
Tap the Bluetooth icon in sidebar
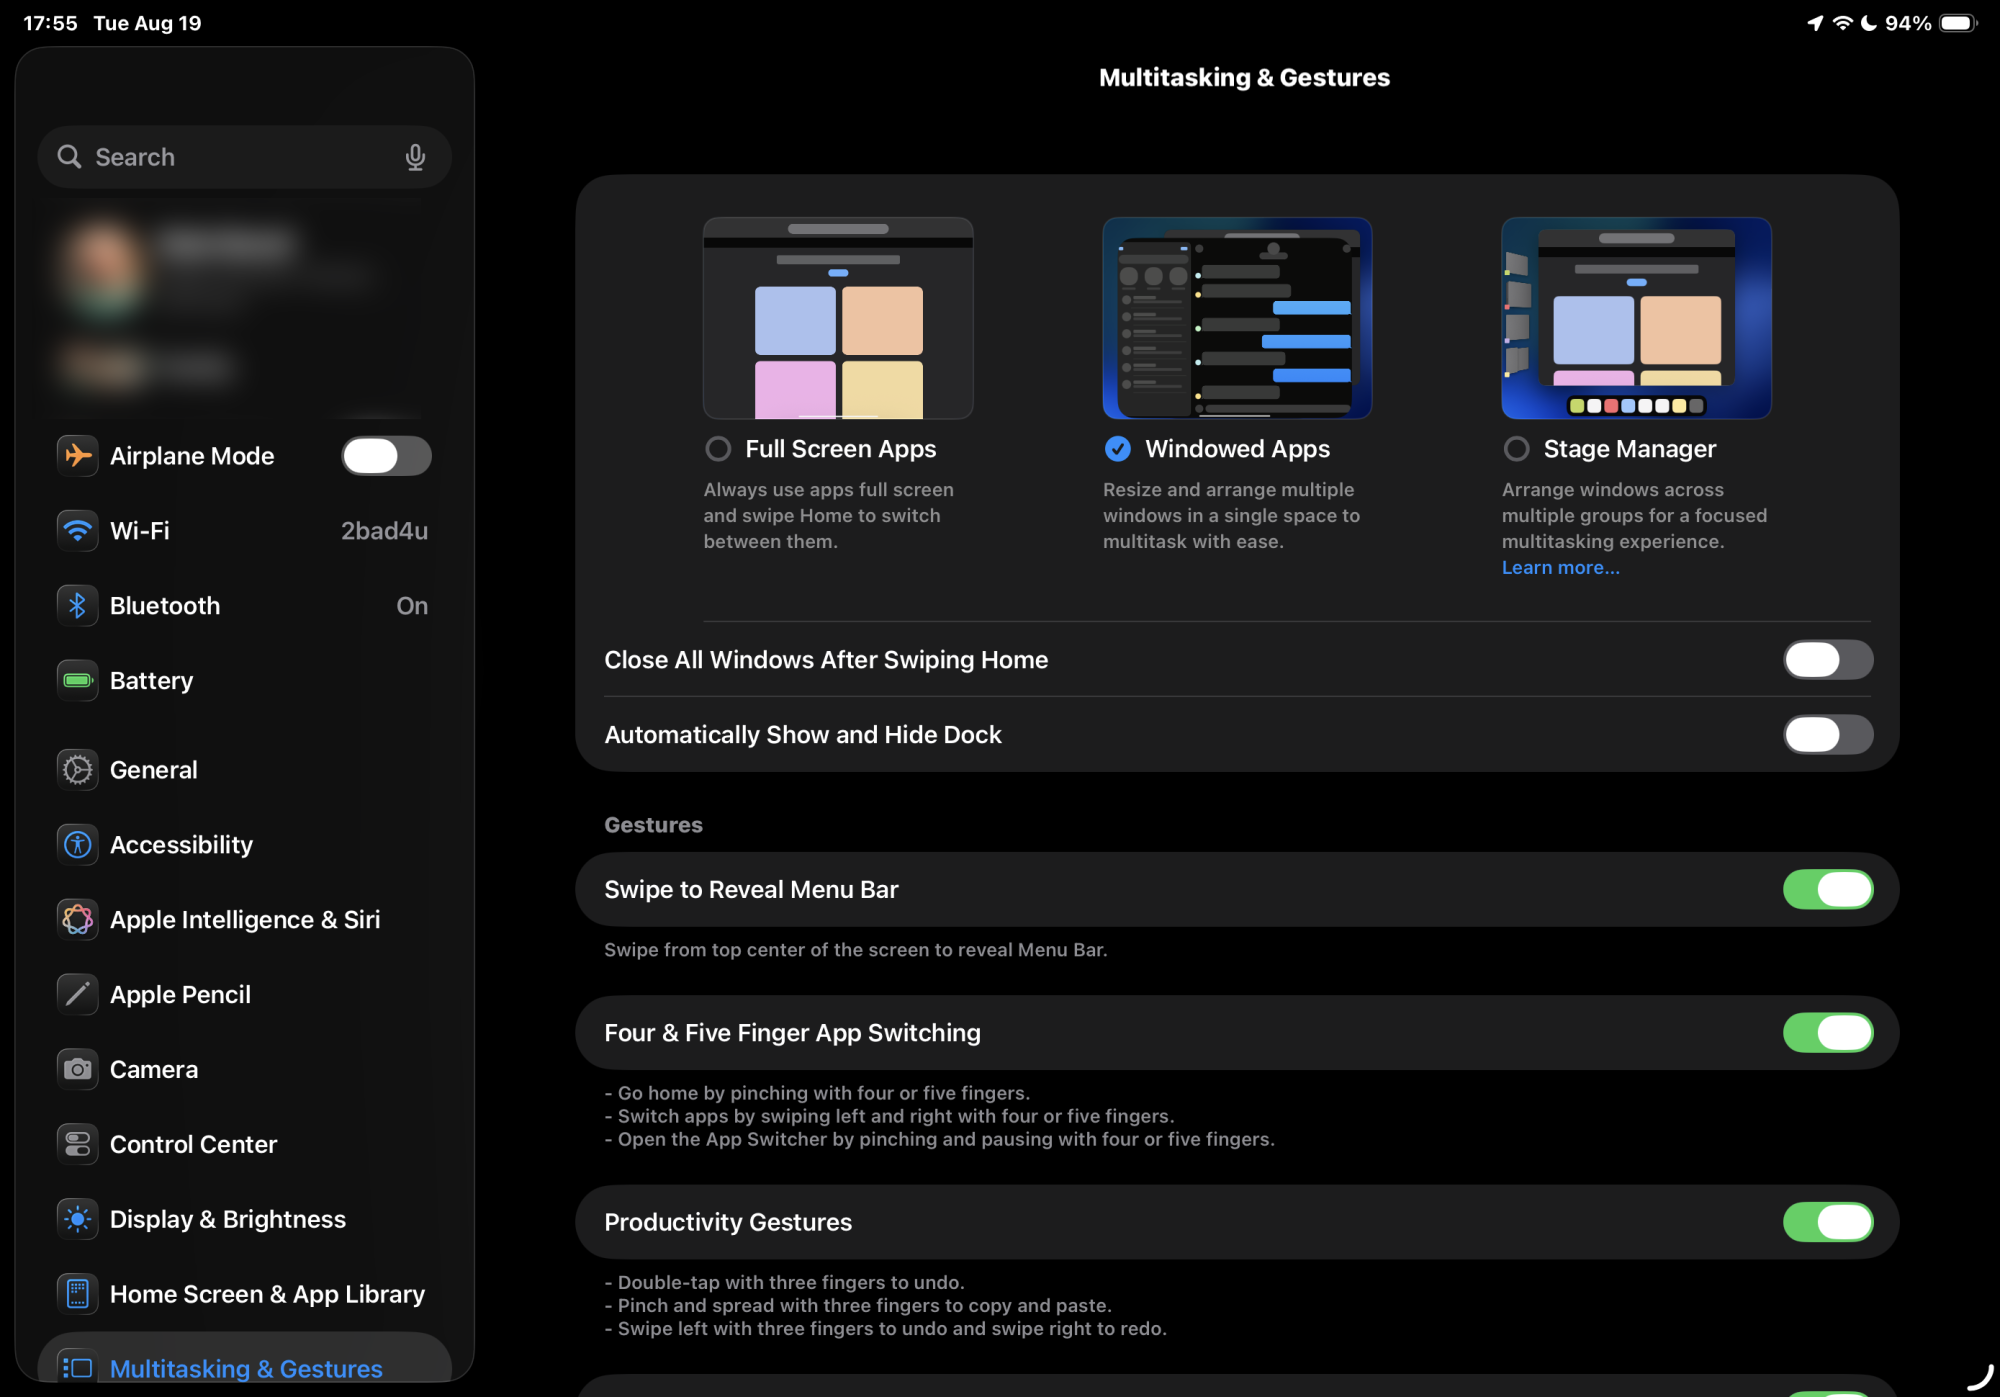tap(77, 605)
